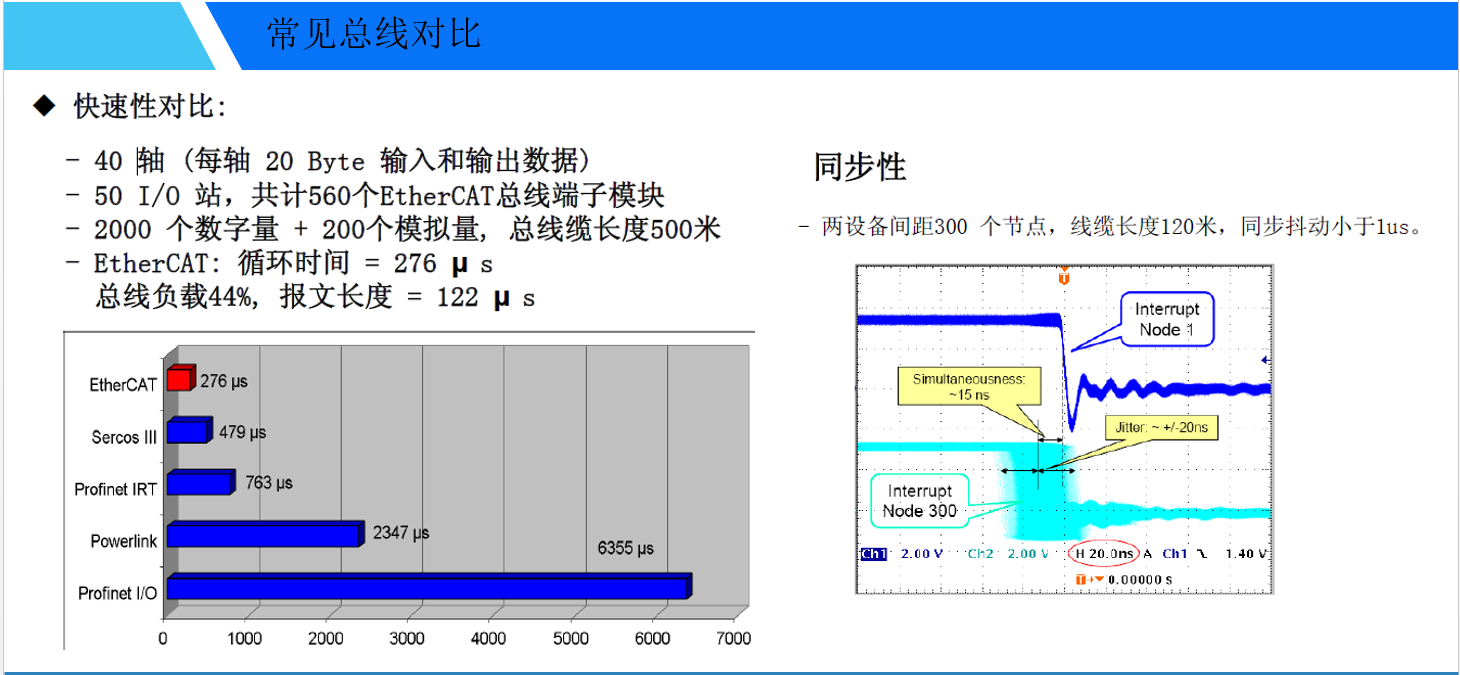1460x675 pixels.
Task: Click the Jitter ~ +/-20ns callout
Action: (1161, 428)
